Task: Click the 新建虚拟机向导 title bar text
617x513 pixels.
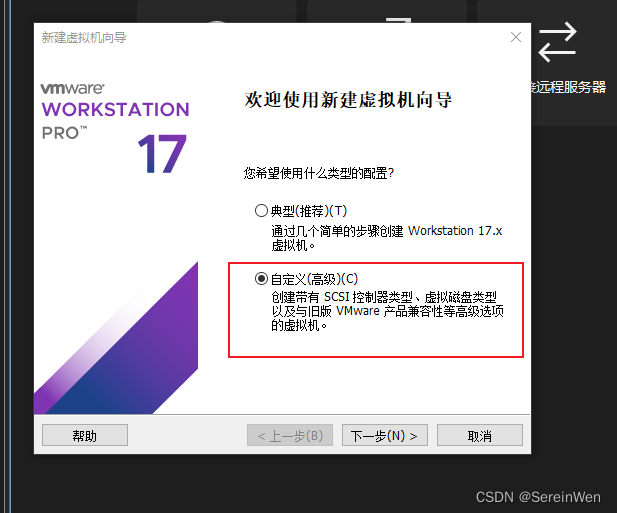Action: click(84, 38)
